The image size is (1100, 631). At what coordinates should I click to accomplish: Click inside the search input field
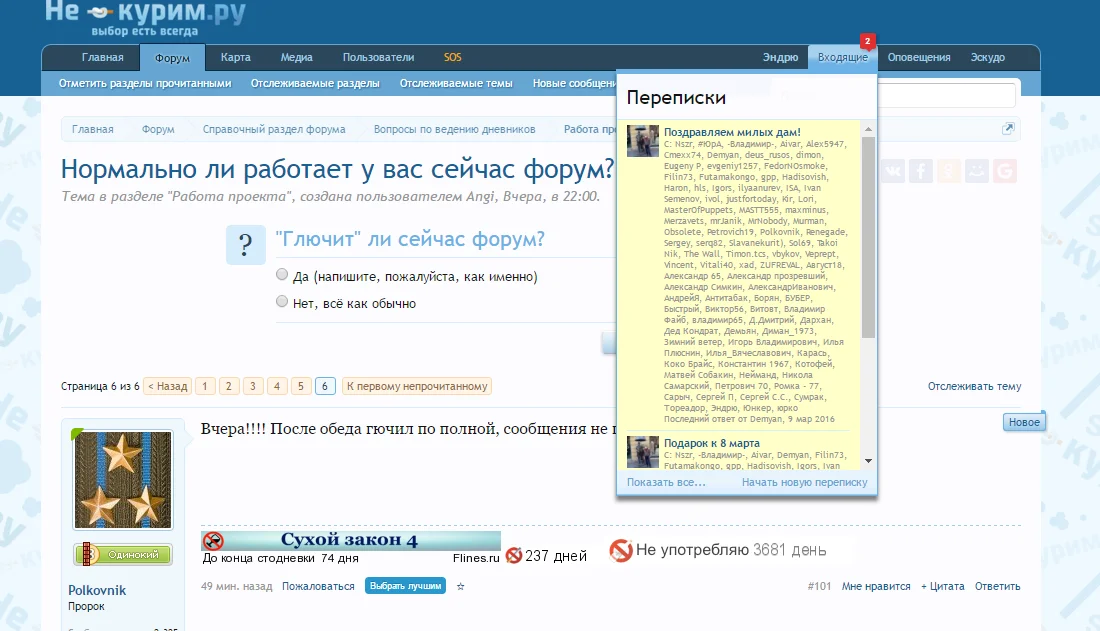point(950,93)
